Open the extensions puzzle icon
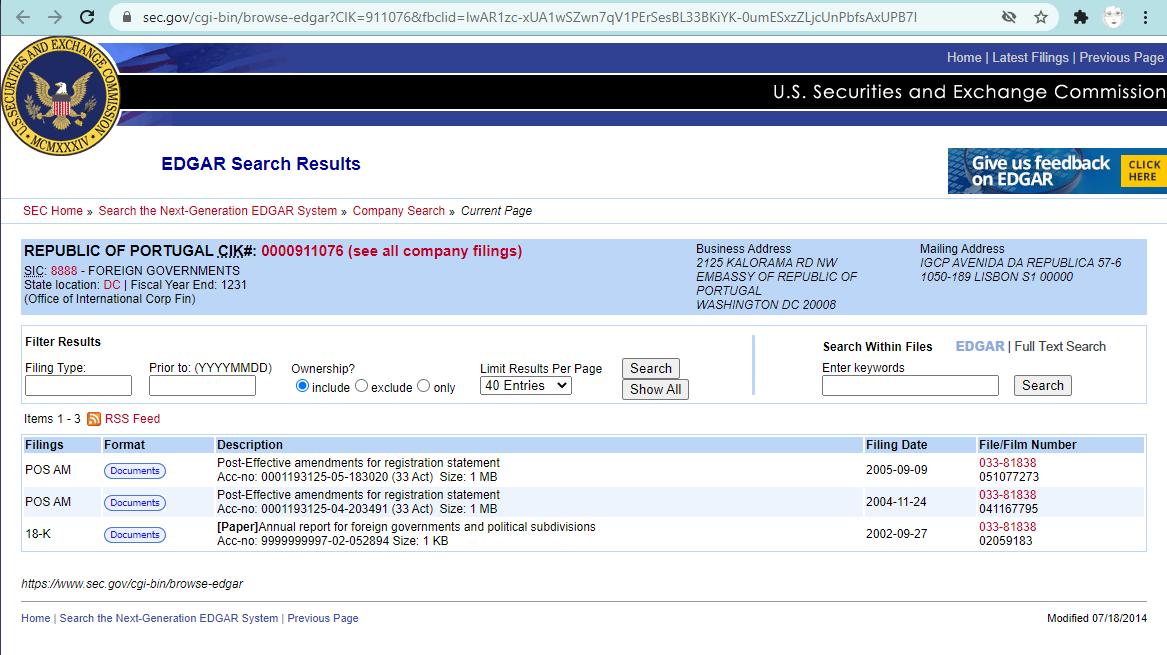1167x655 pixels. (1081, 17)
